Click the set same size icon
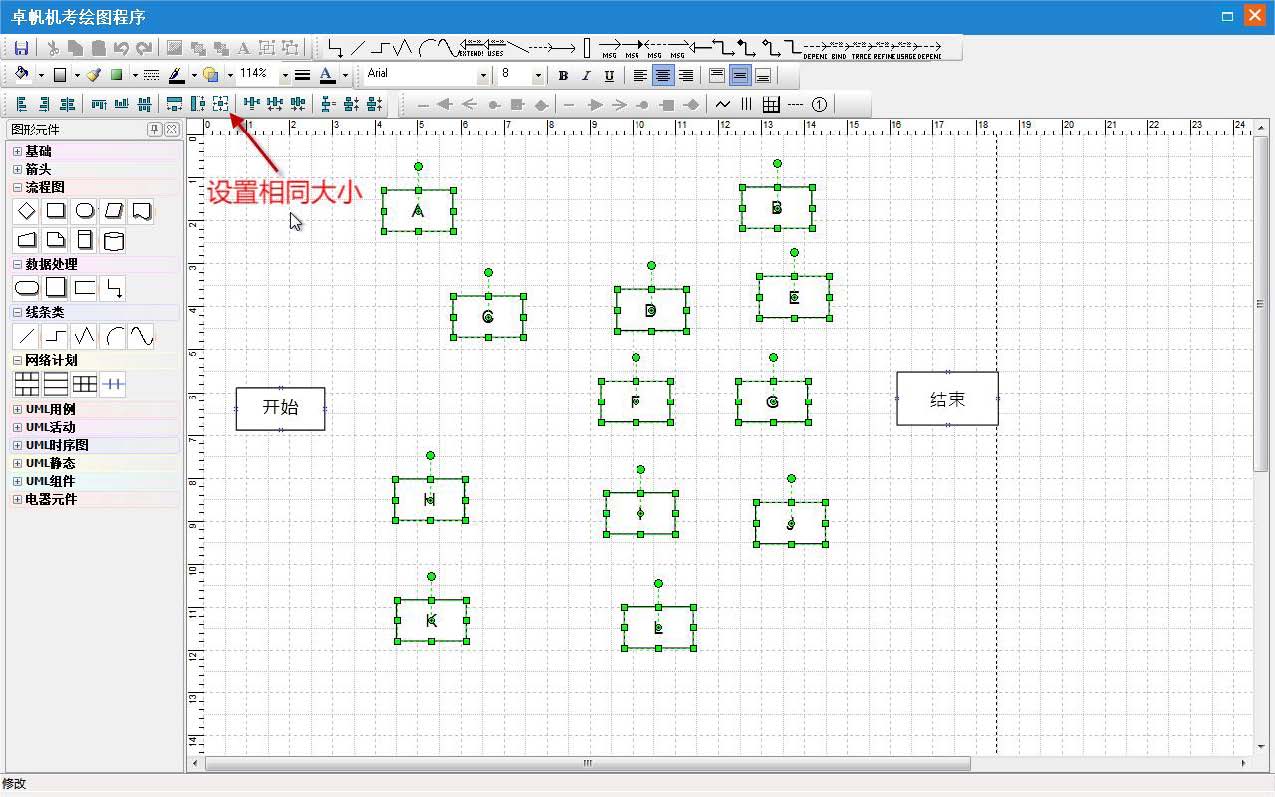Image resolution: width=1275 pixels, height=797 pixels. 221,104
